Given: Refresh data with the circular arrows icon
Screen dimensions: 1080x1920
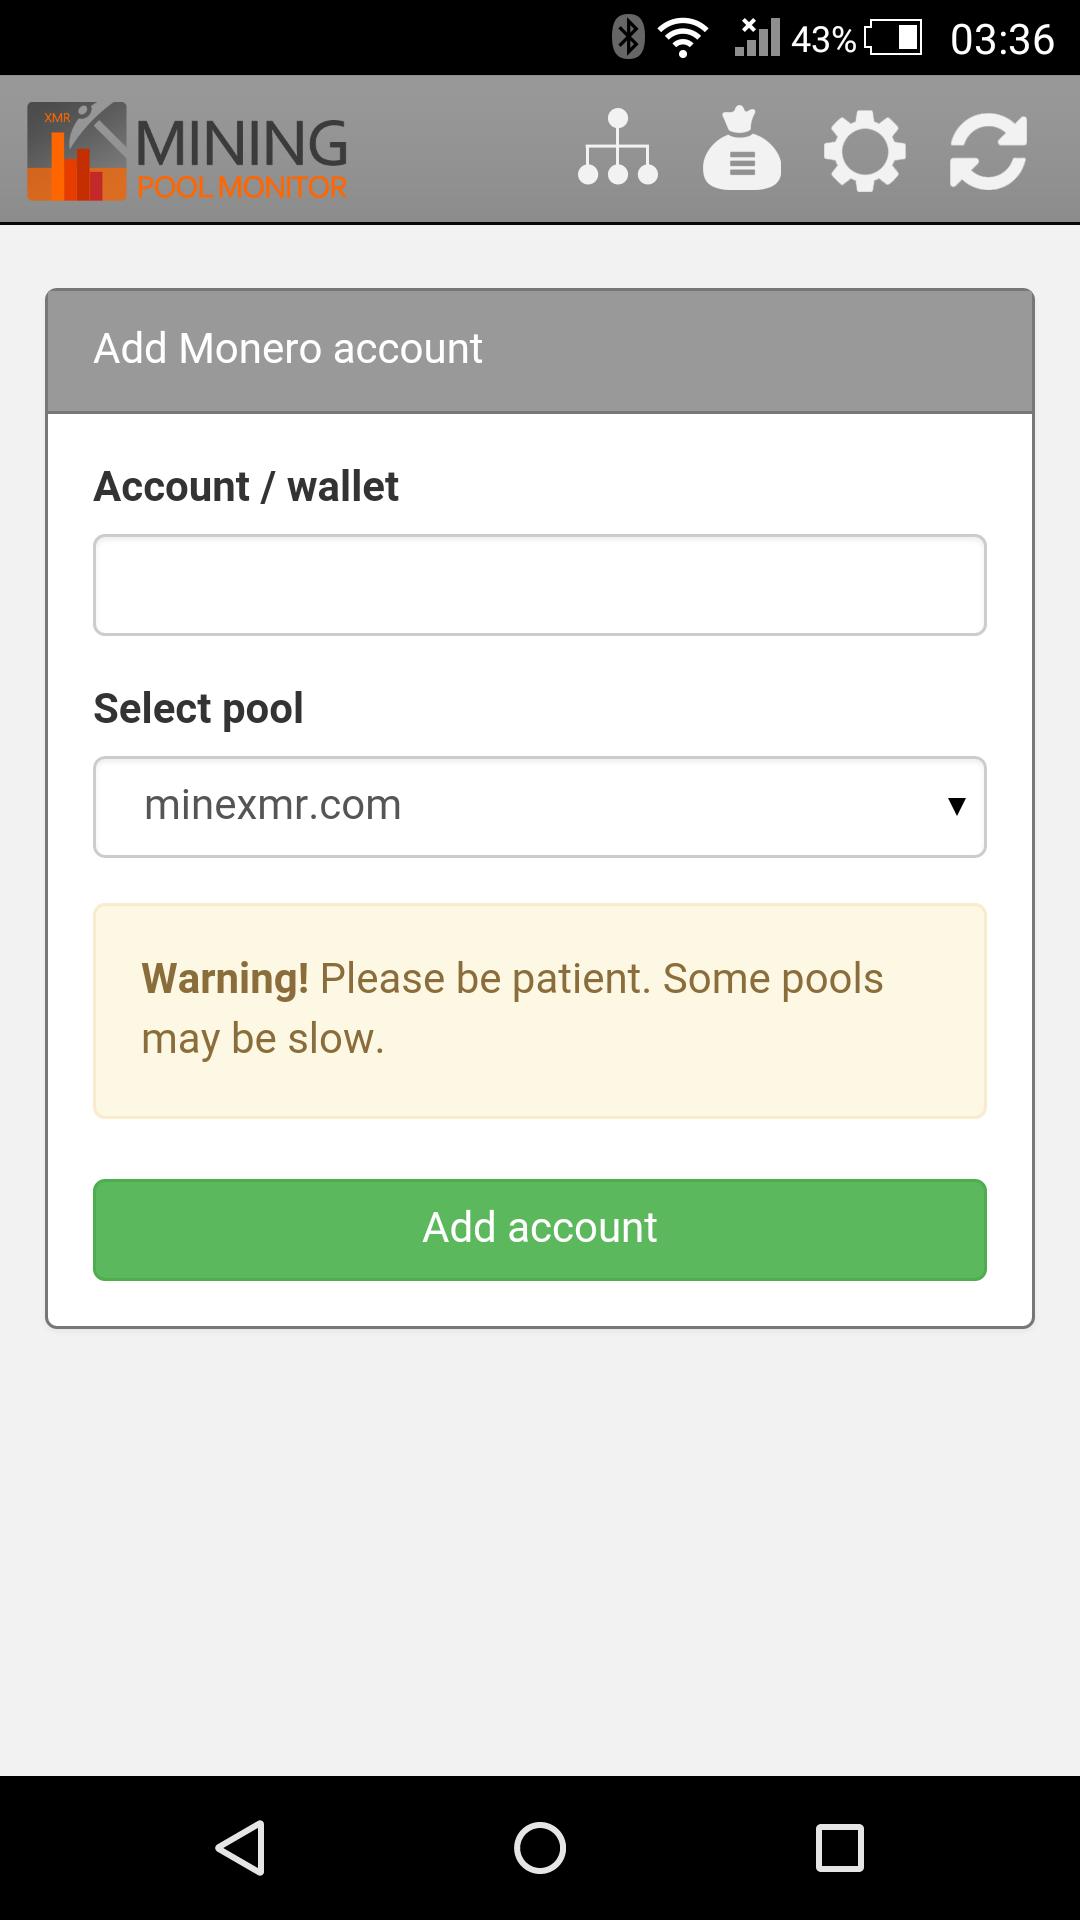Looking at the screenshot, I should coord(988,152).
